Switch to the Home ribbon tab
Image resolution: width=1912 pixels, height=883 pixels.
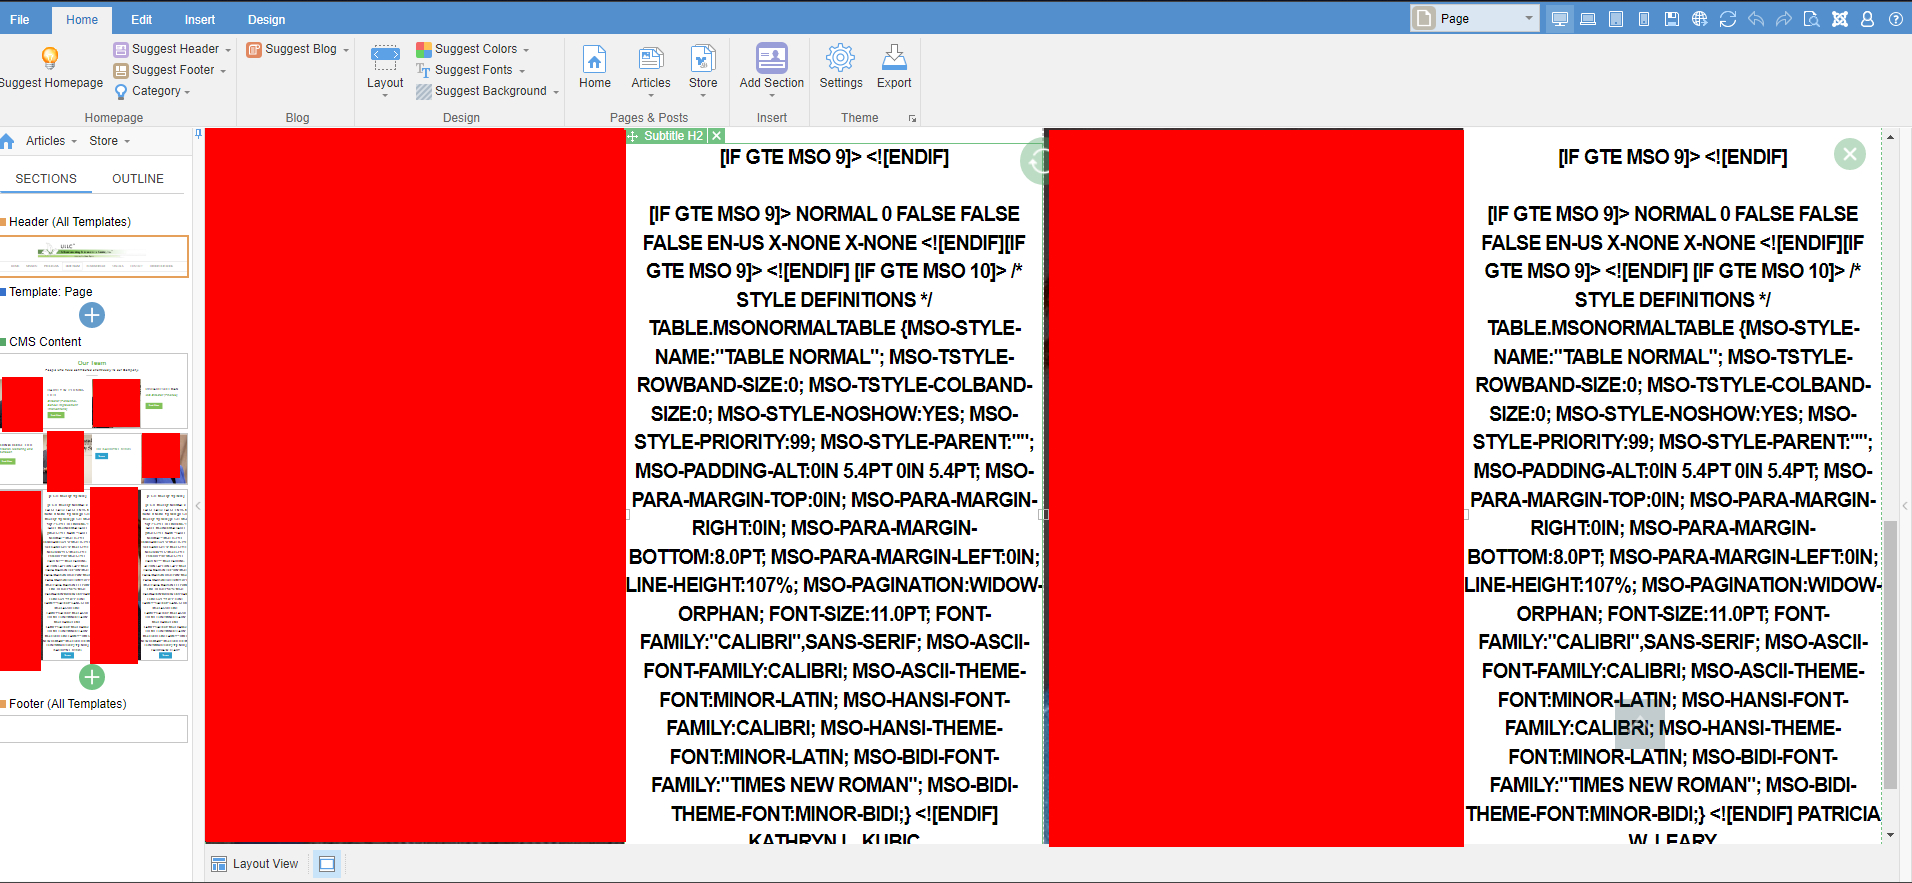point(82,19)
